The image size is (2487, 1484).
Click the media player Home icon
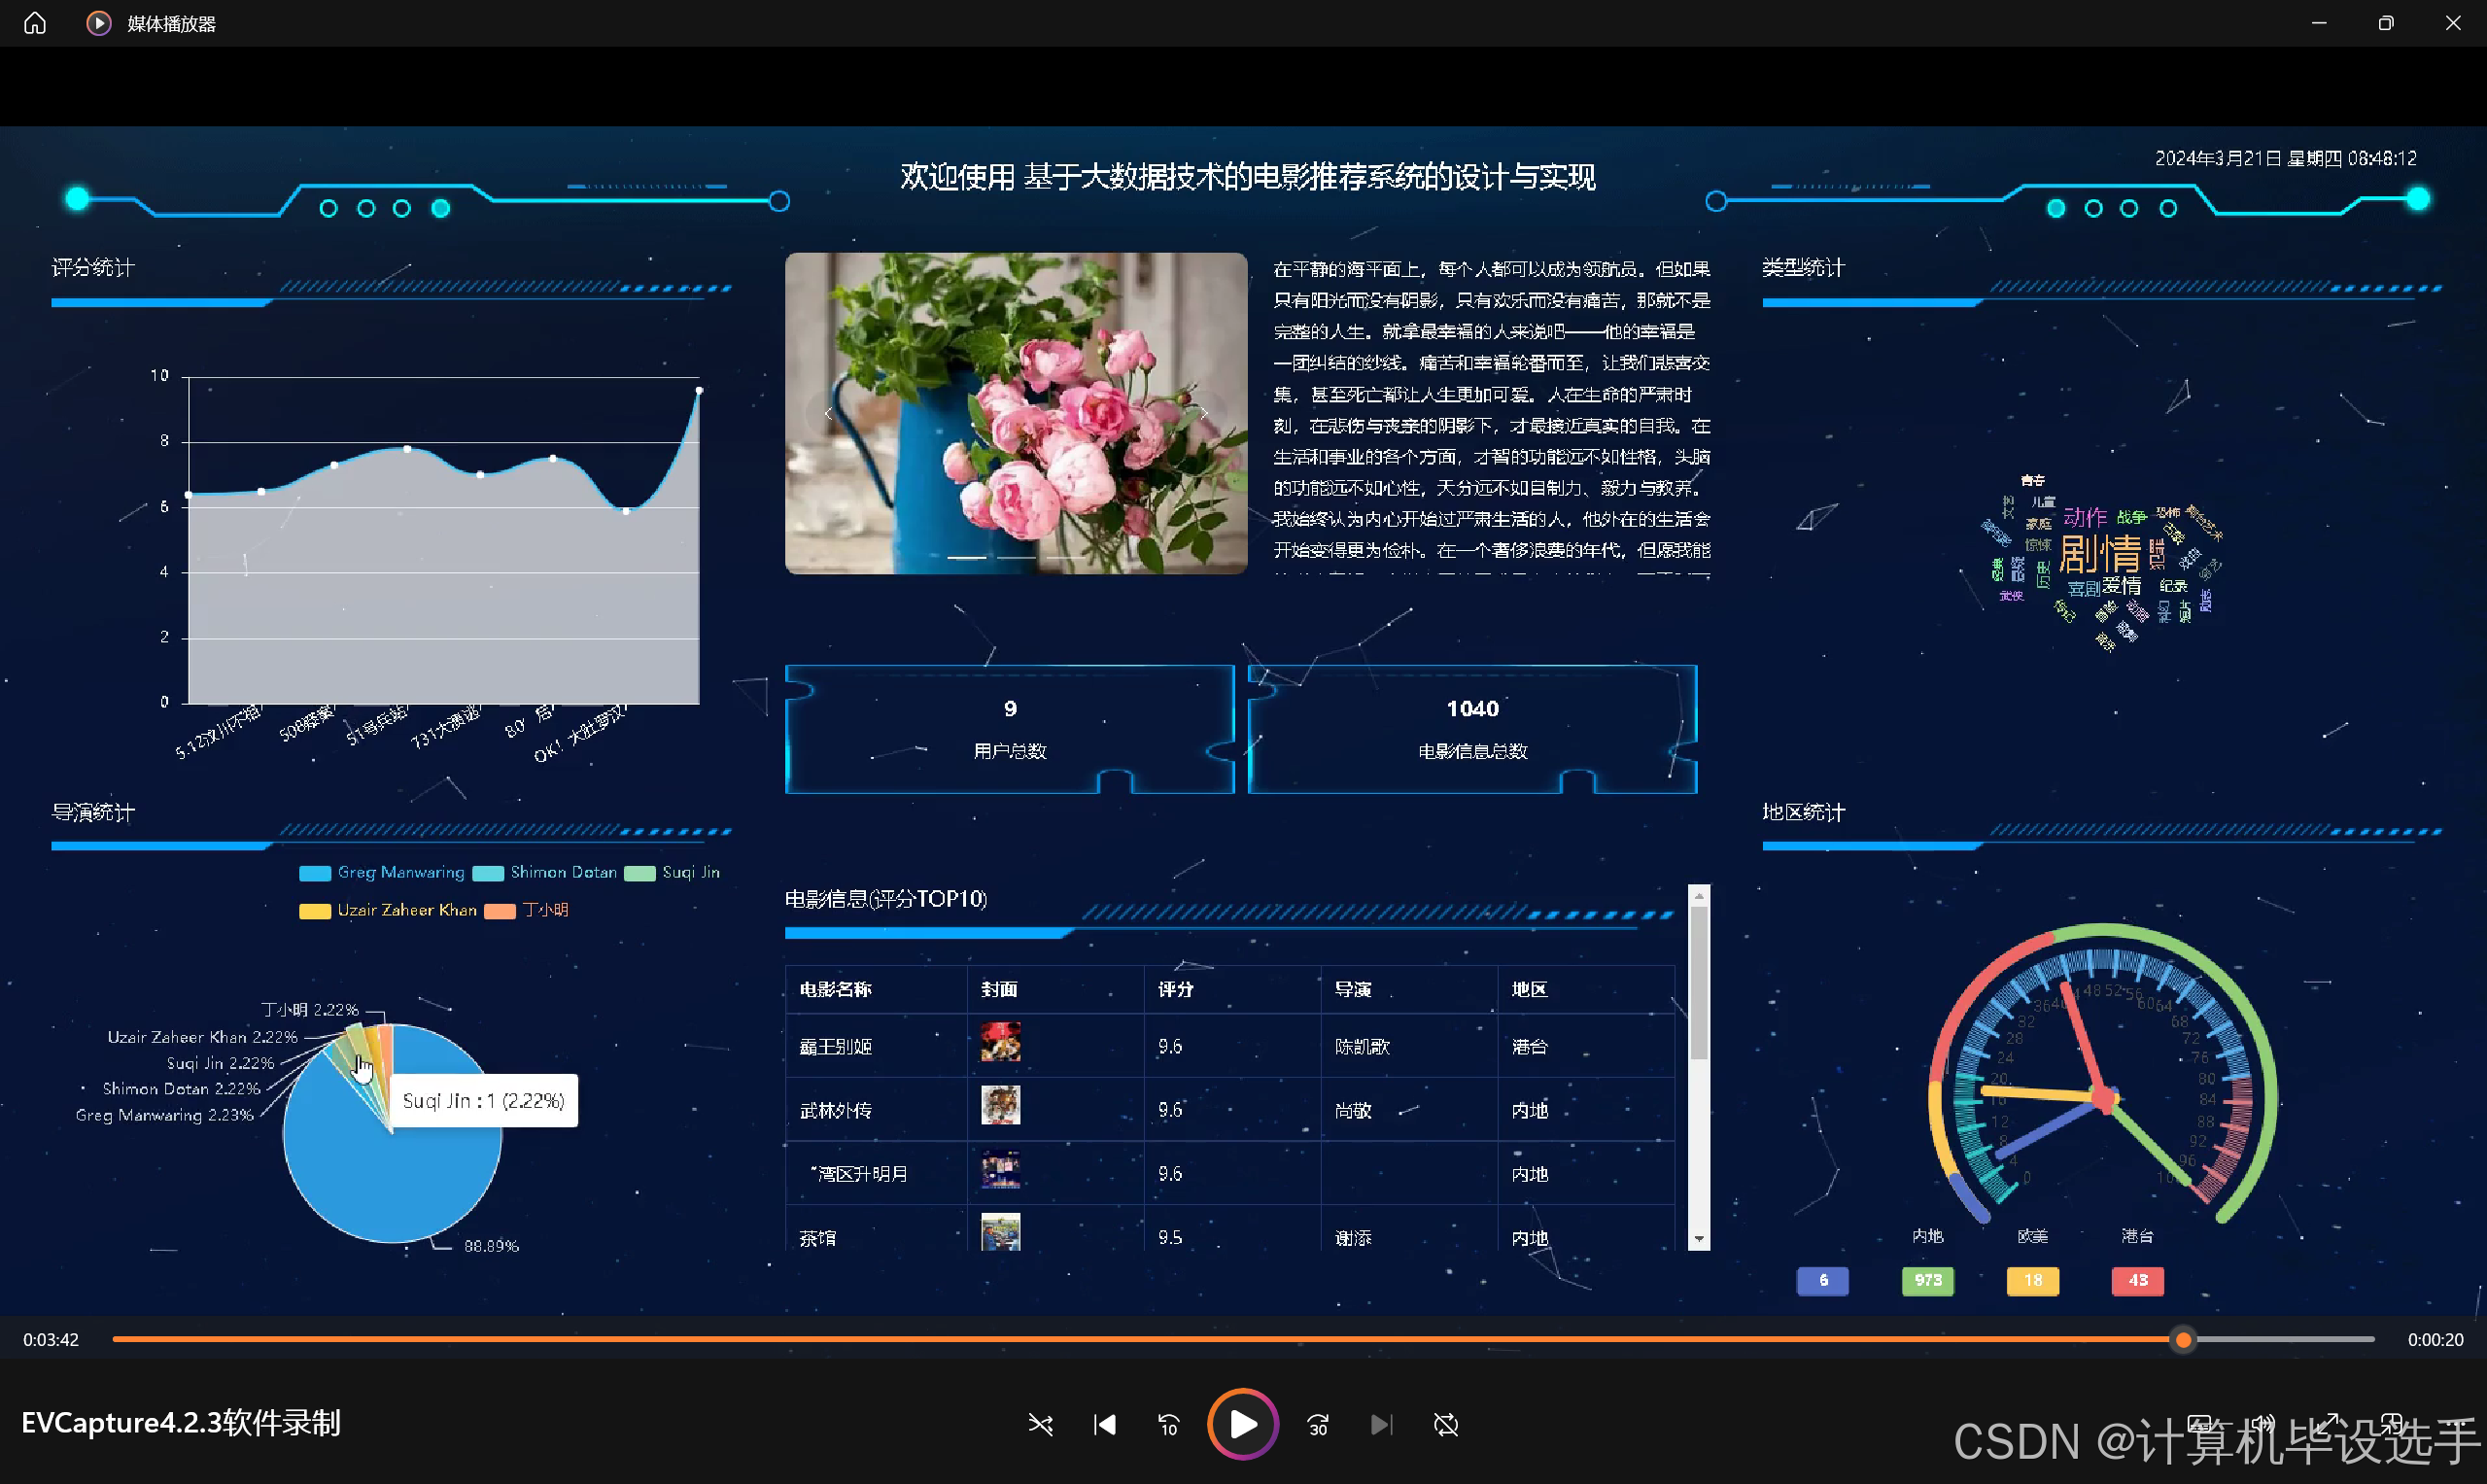35,23
